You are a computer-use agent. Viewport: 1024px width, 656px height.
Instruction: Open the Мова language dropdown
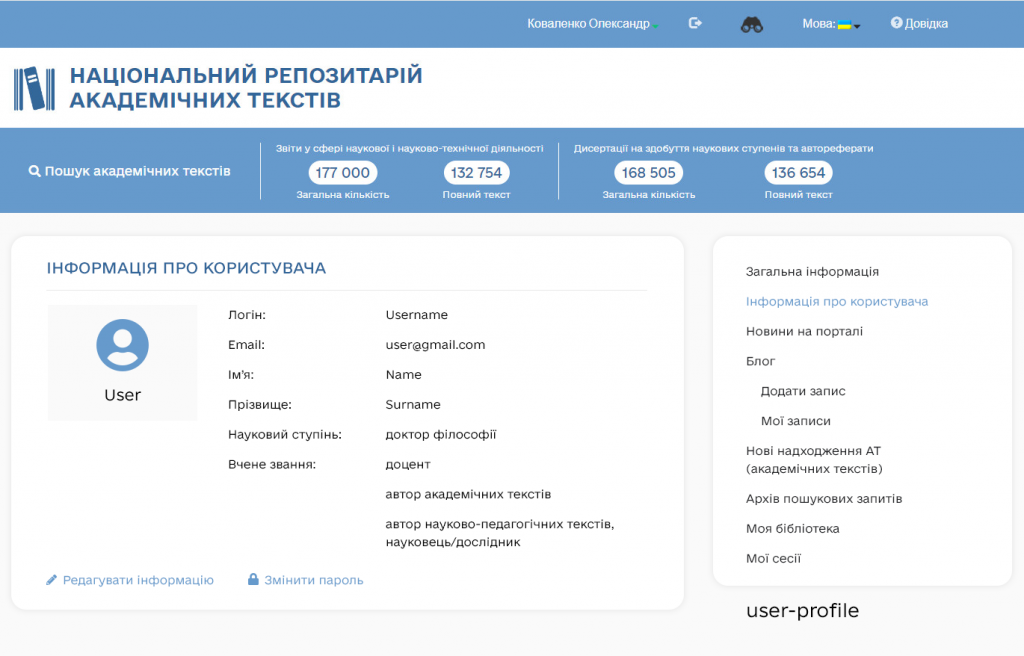coord(831,24)
